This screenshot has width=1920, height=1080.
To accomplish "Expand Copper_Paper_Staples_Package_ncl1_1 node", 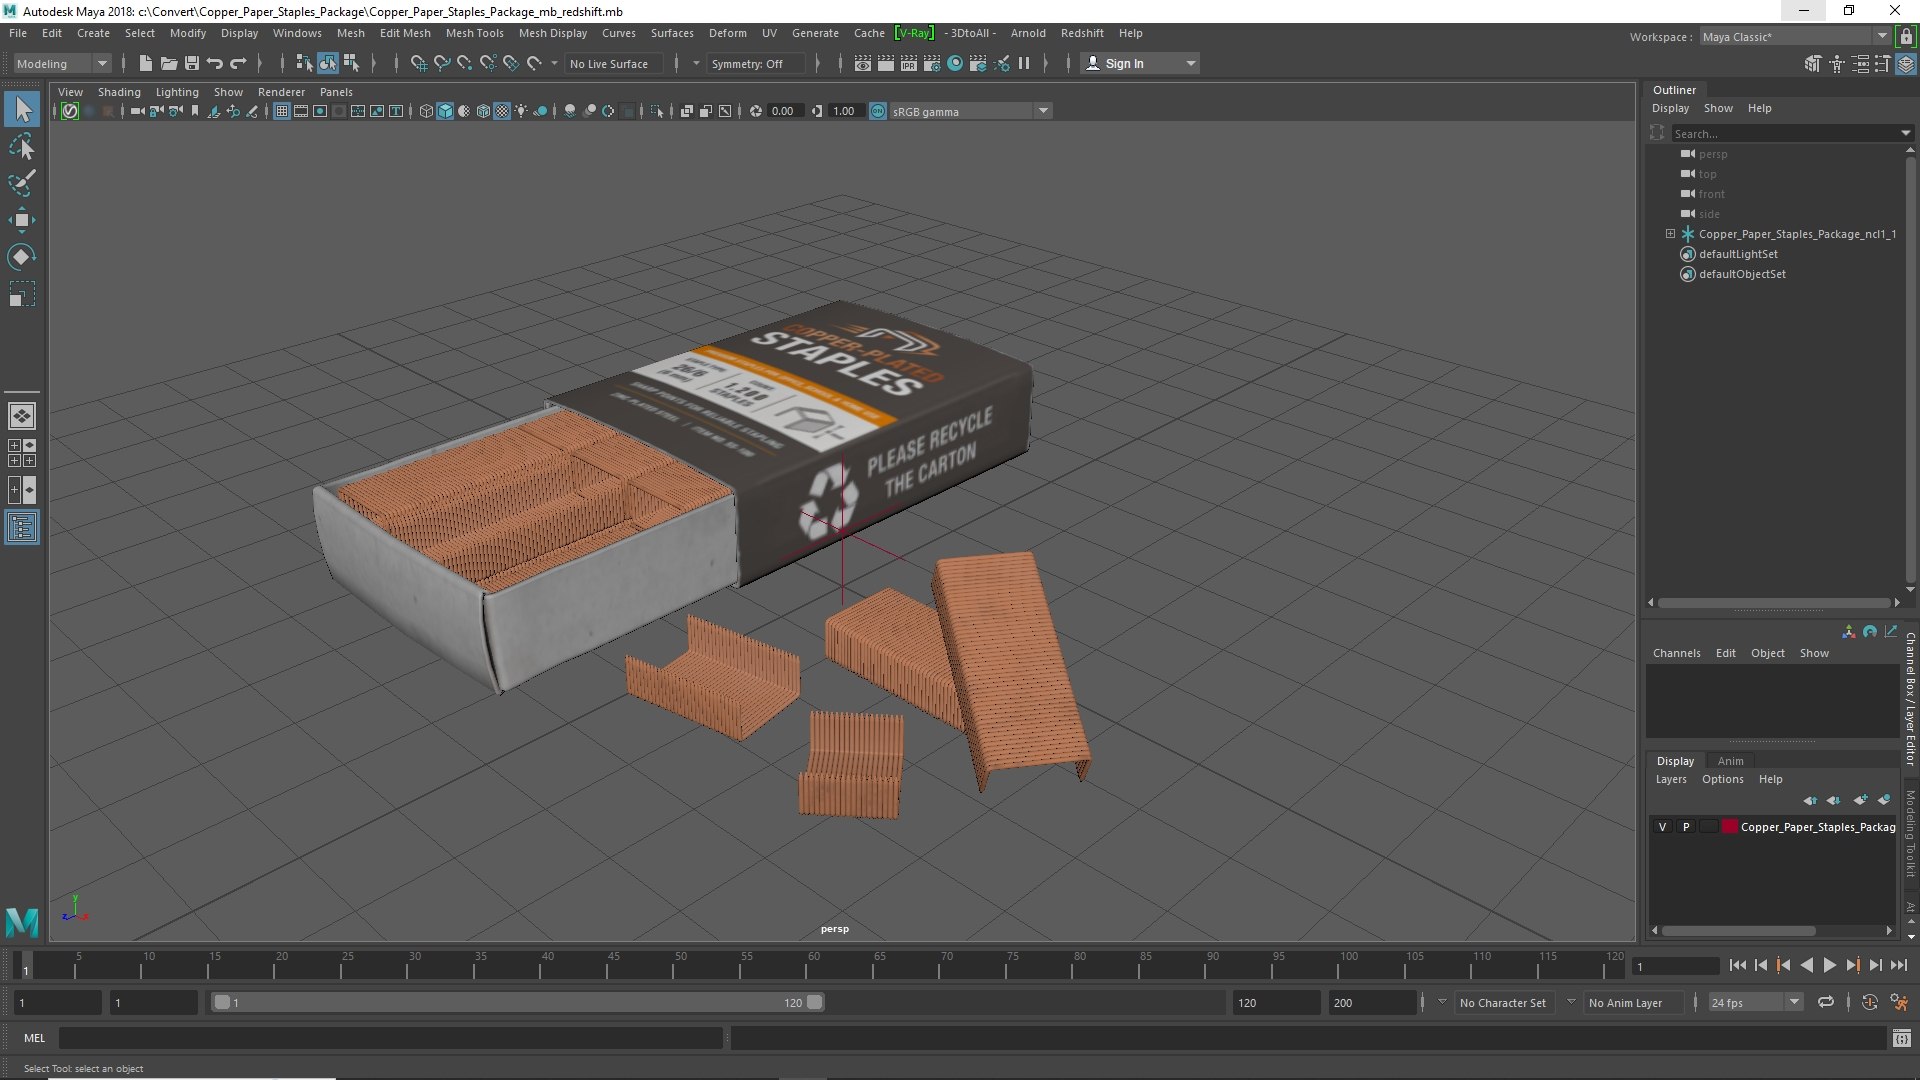I will tap(1670, 234).
